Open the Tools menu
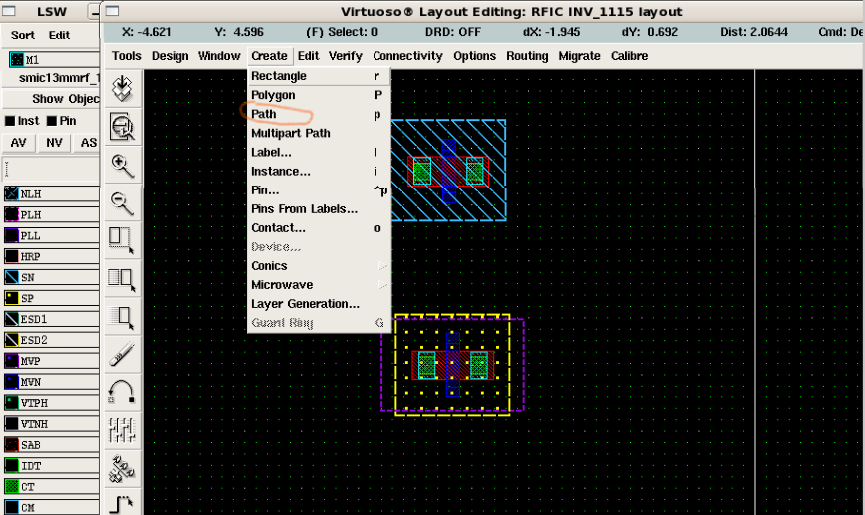This screenshot has height=515, width=865. [x=127, y=56]
